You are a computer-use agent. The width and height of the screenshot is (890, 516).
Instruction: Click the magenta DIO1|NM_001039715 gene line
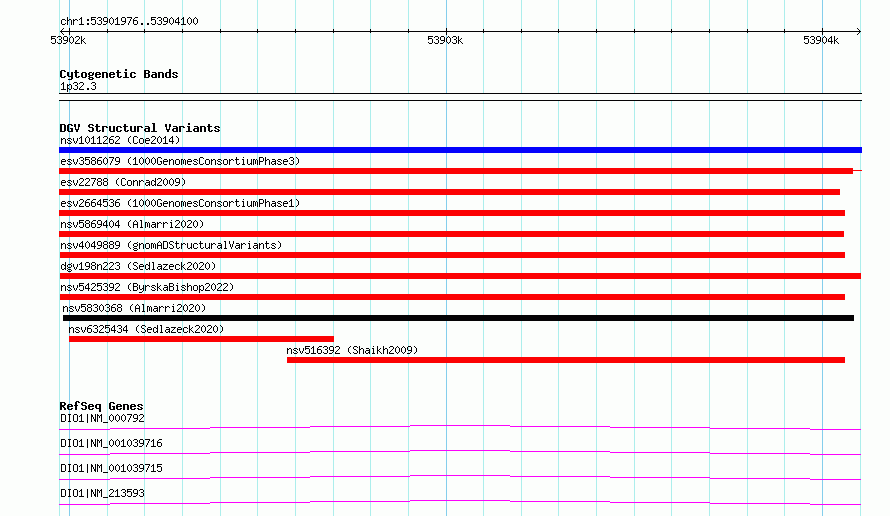tap(460, 477)
